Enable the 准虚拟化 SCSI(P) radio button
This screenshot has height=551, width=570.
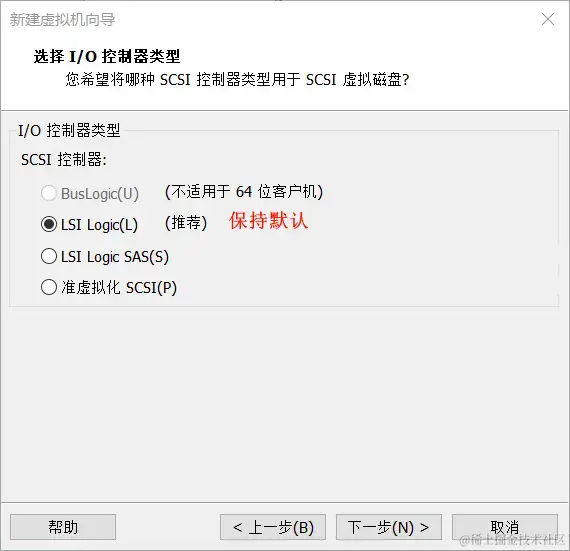49,287
